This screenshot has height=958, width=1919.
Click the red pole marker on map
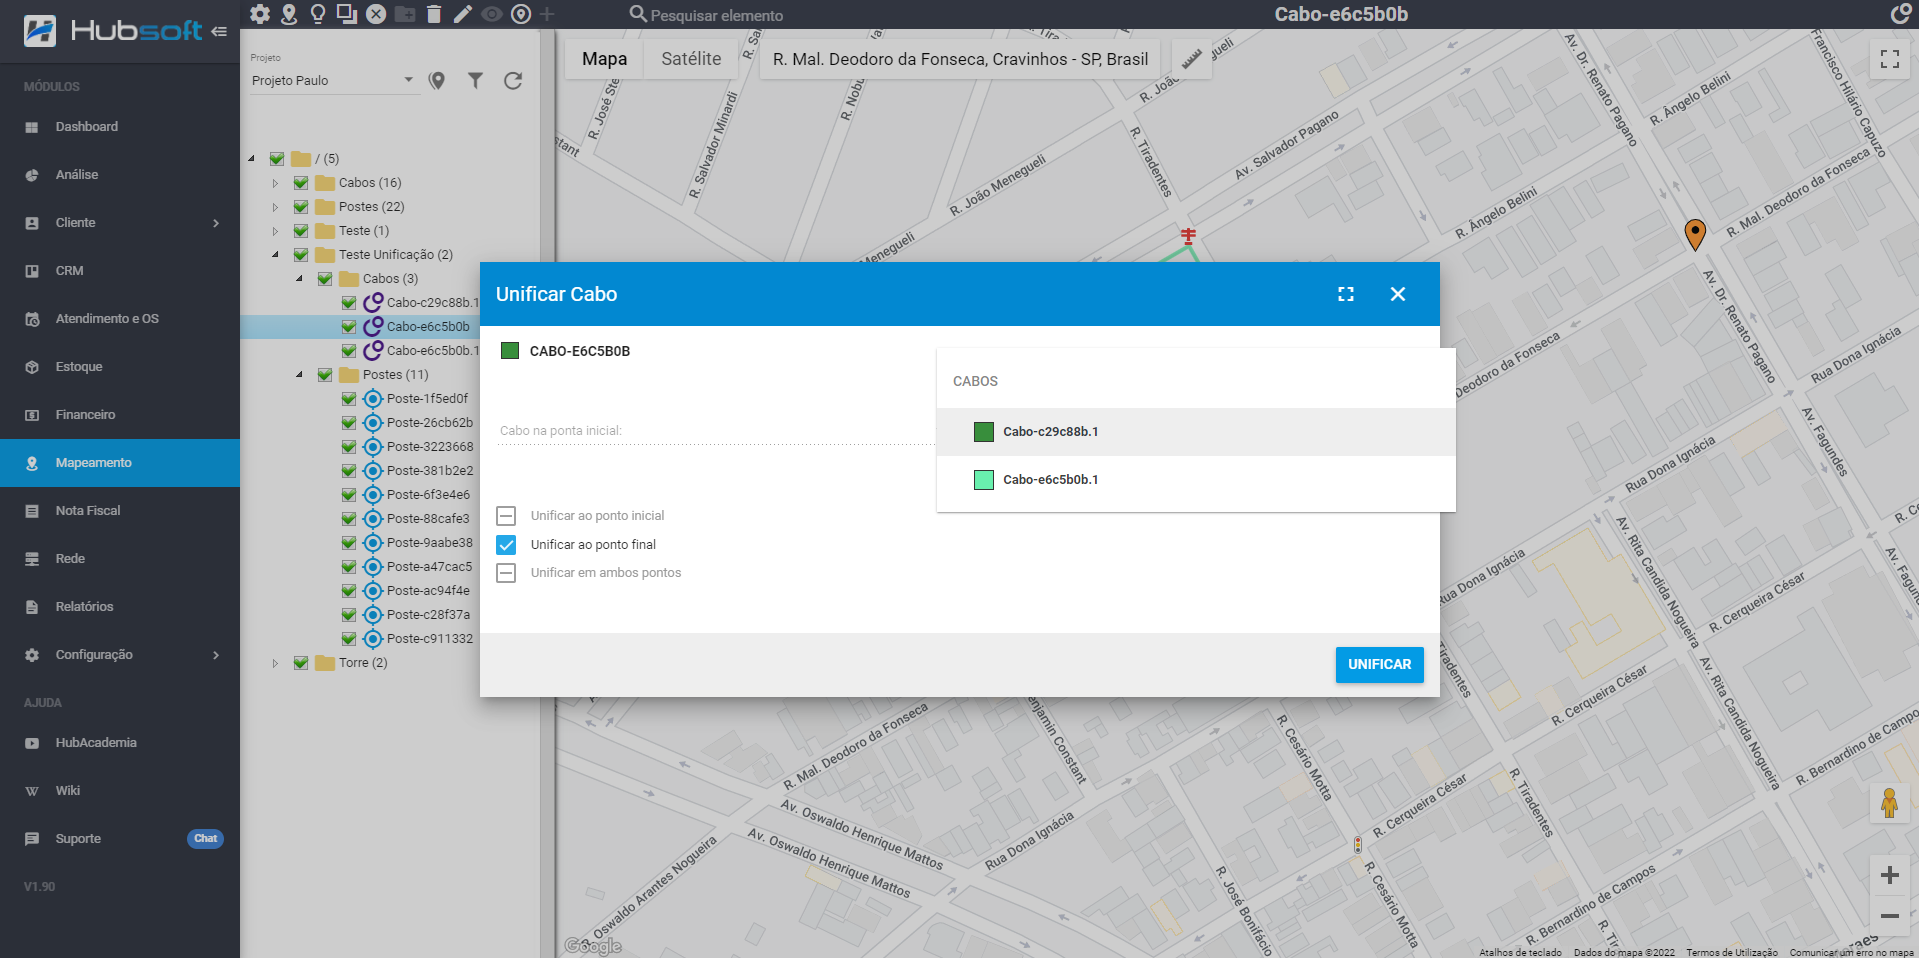(1188, 236)
